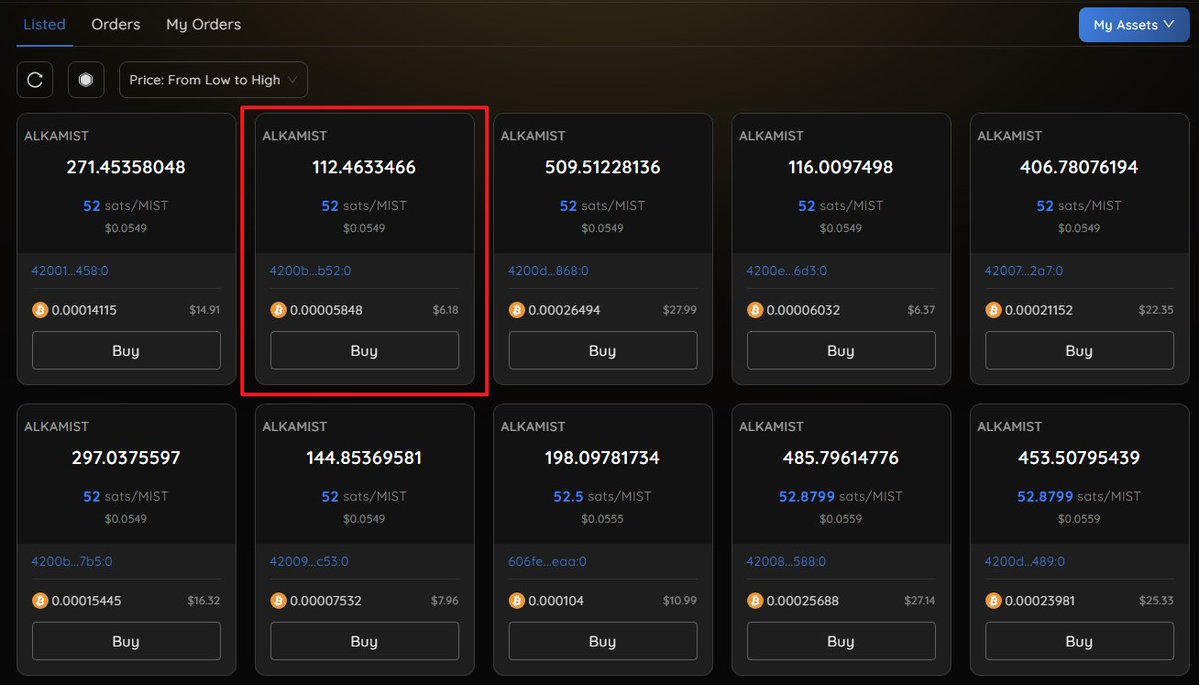Screen dimensions: 1199x685
Task: Click Bitcoin icon beside 0.00014115
Action: point(40,310)
